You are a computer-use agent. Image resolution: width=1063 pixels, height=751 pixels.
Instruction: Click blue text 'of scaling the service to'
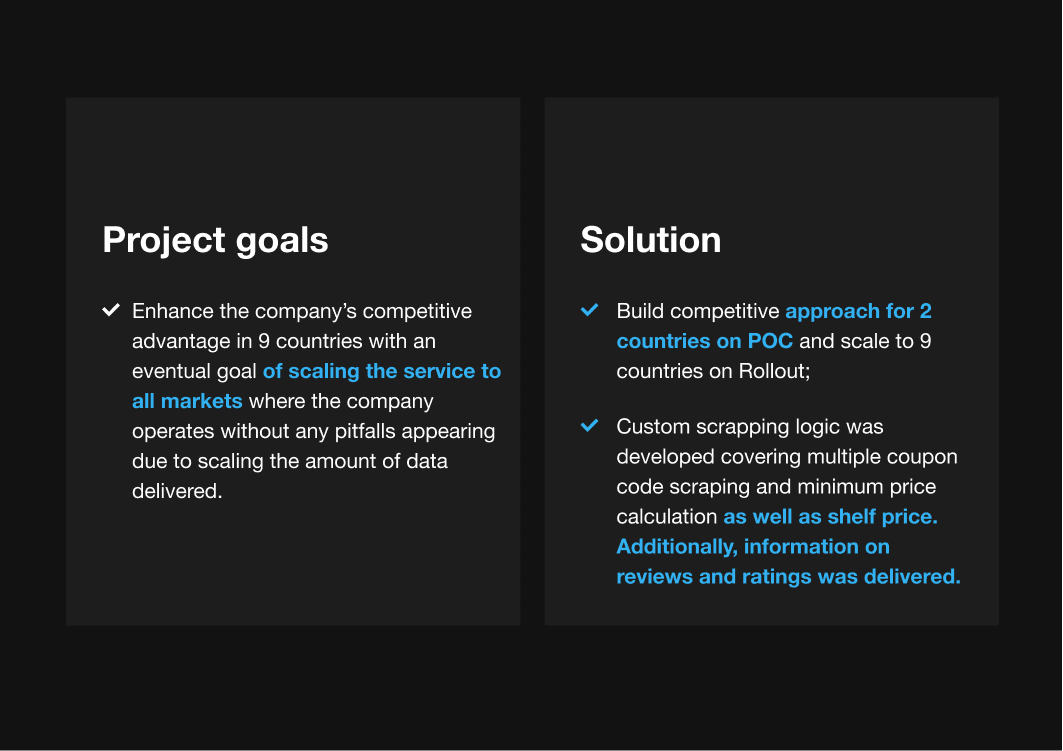click(382, 371)
